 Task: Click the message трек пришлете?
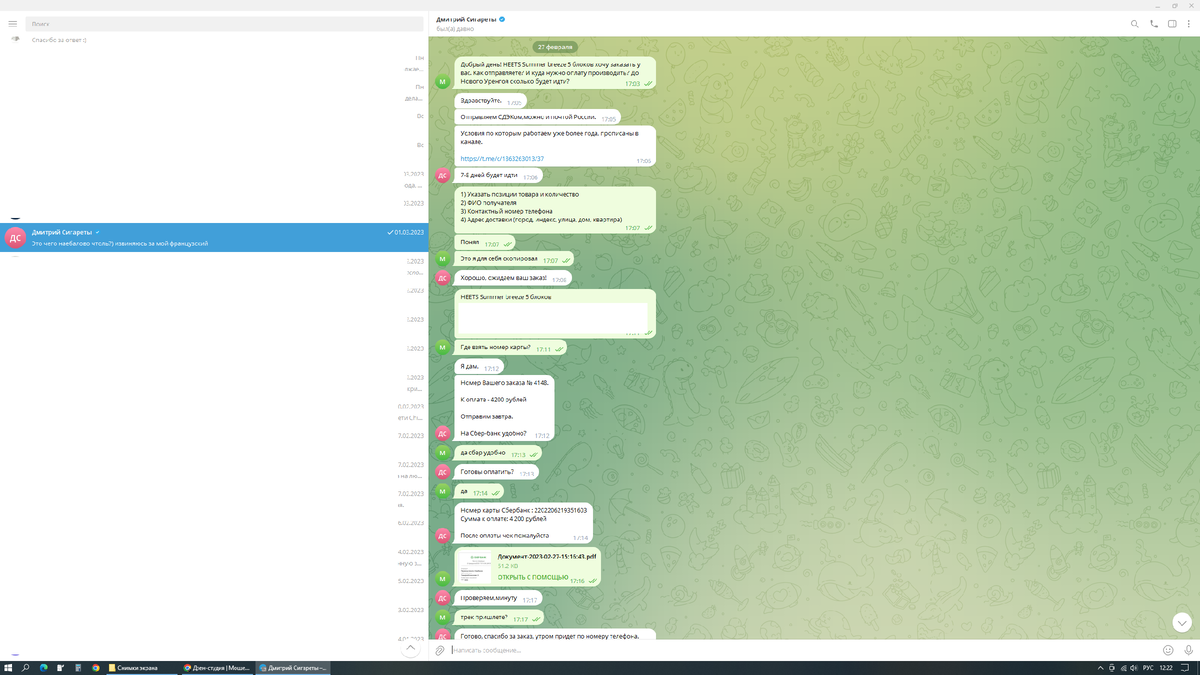pos(497,618)
